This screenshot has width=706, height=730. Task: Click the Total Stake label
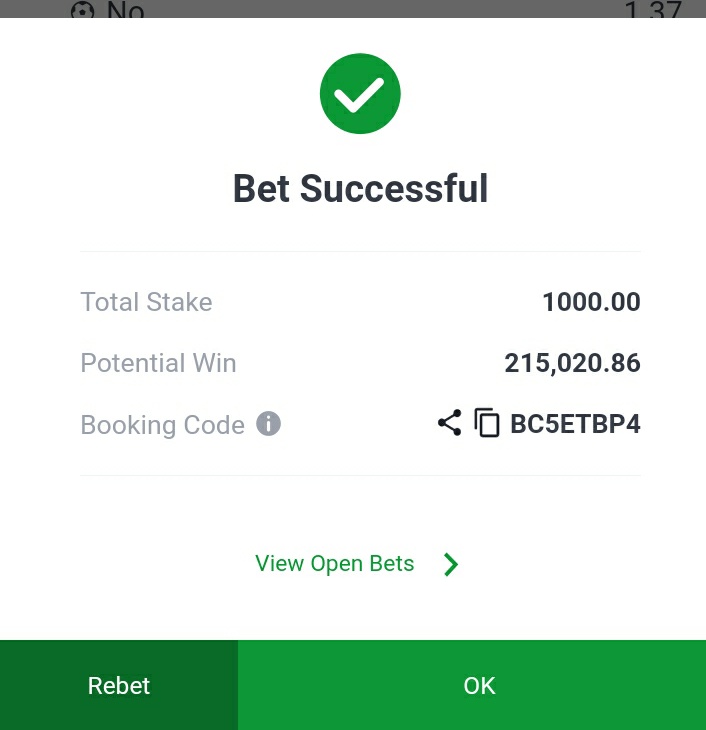pos(146,302)
